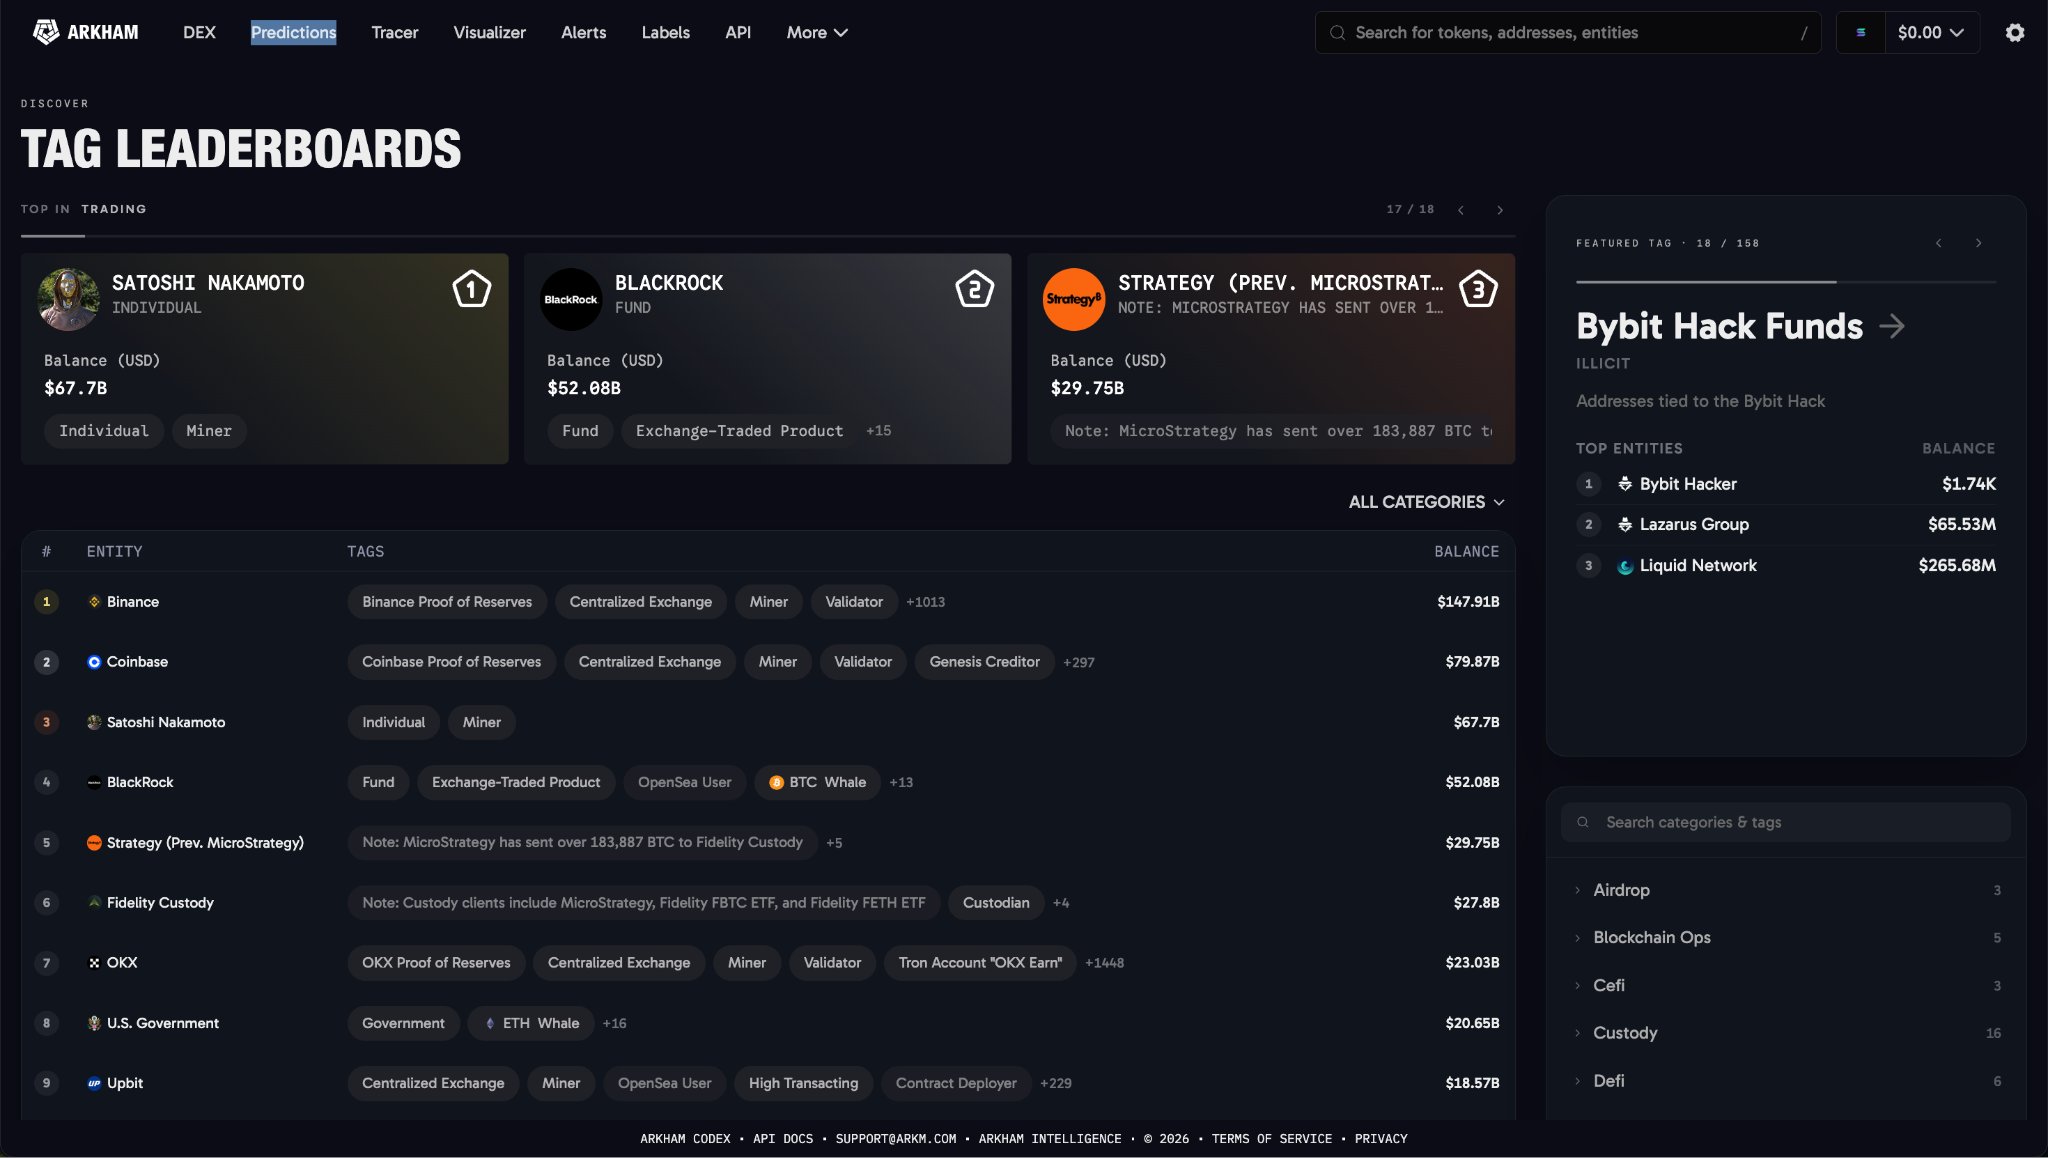
Task: Click Strategy orange logo on third card
Action: pyautogui.click(x=1074, y=299)
